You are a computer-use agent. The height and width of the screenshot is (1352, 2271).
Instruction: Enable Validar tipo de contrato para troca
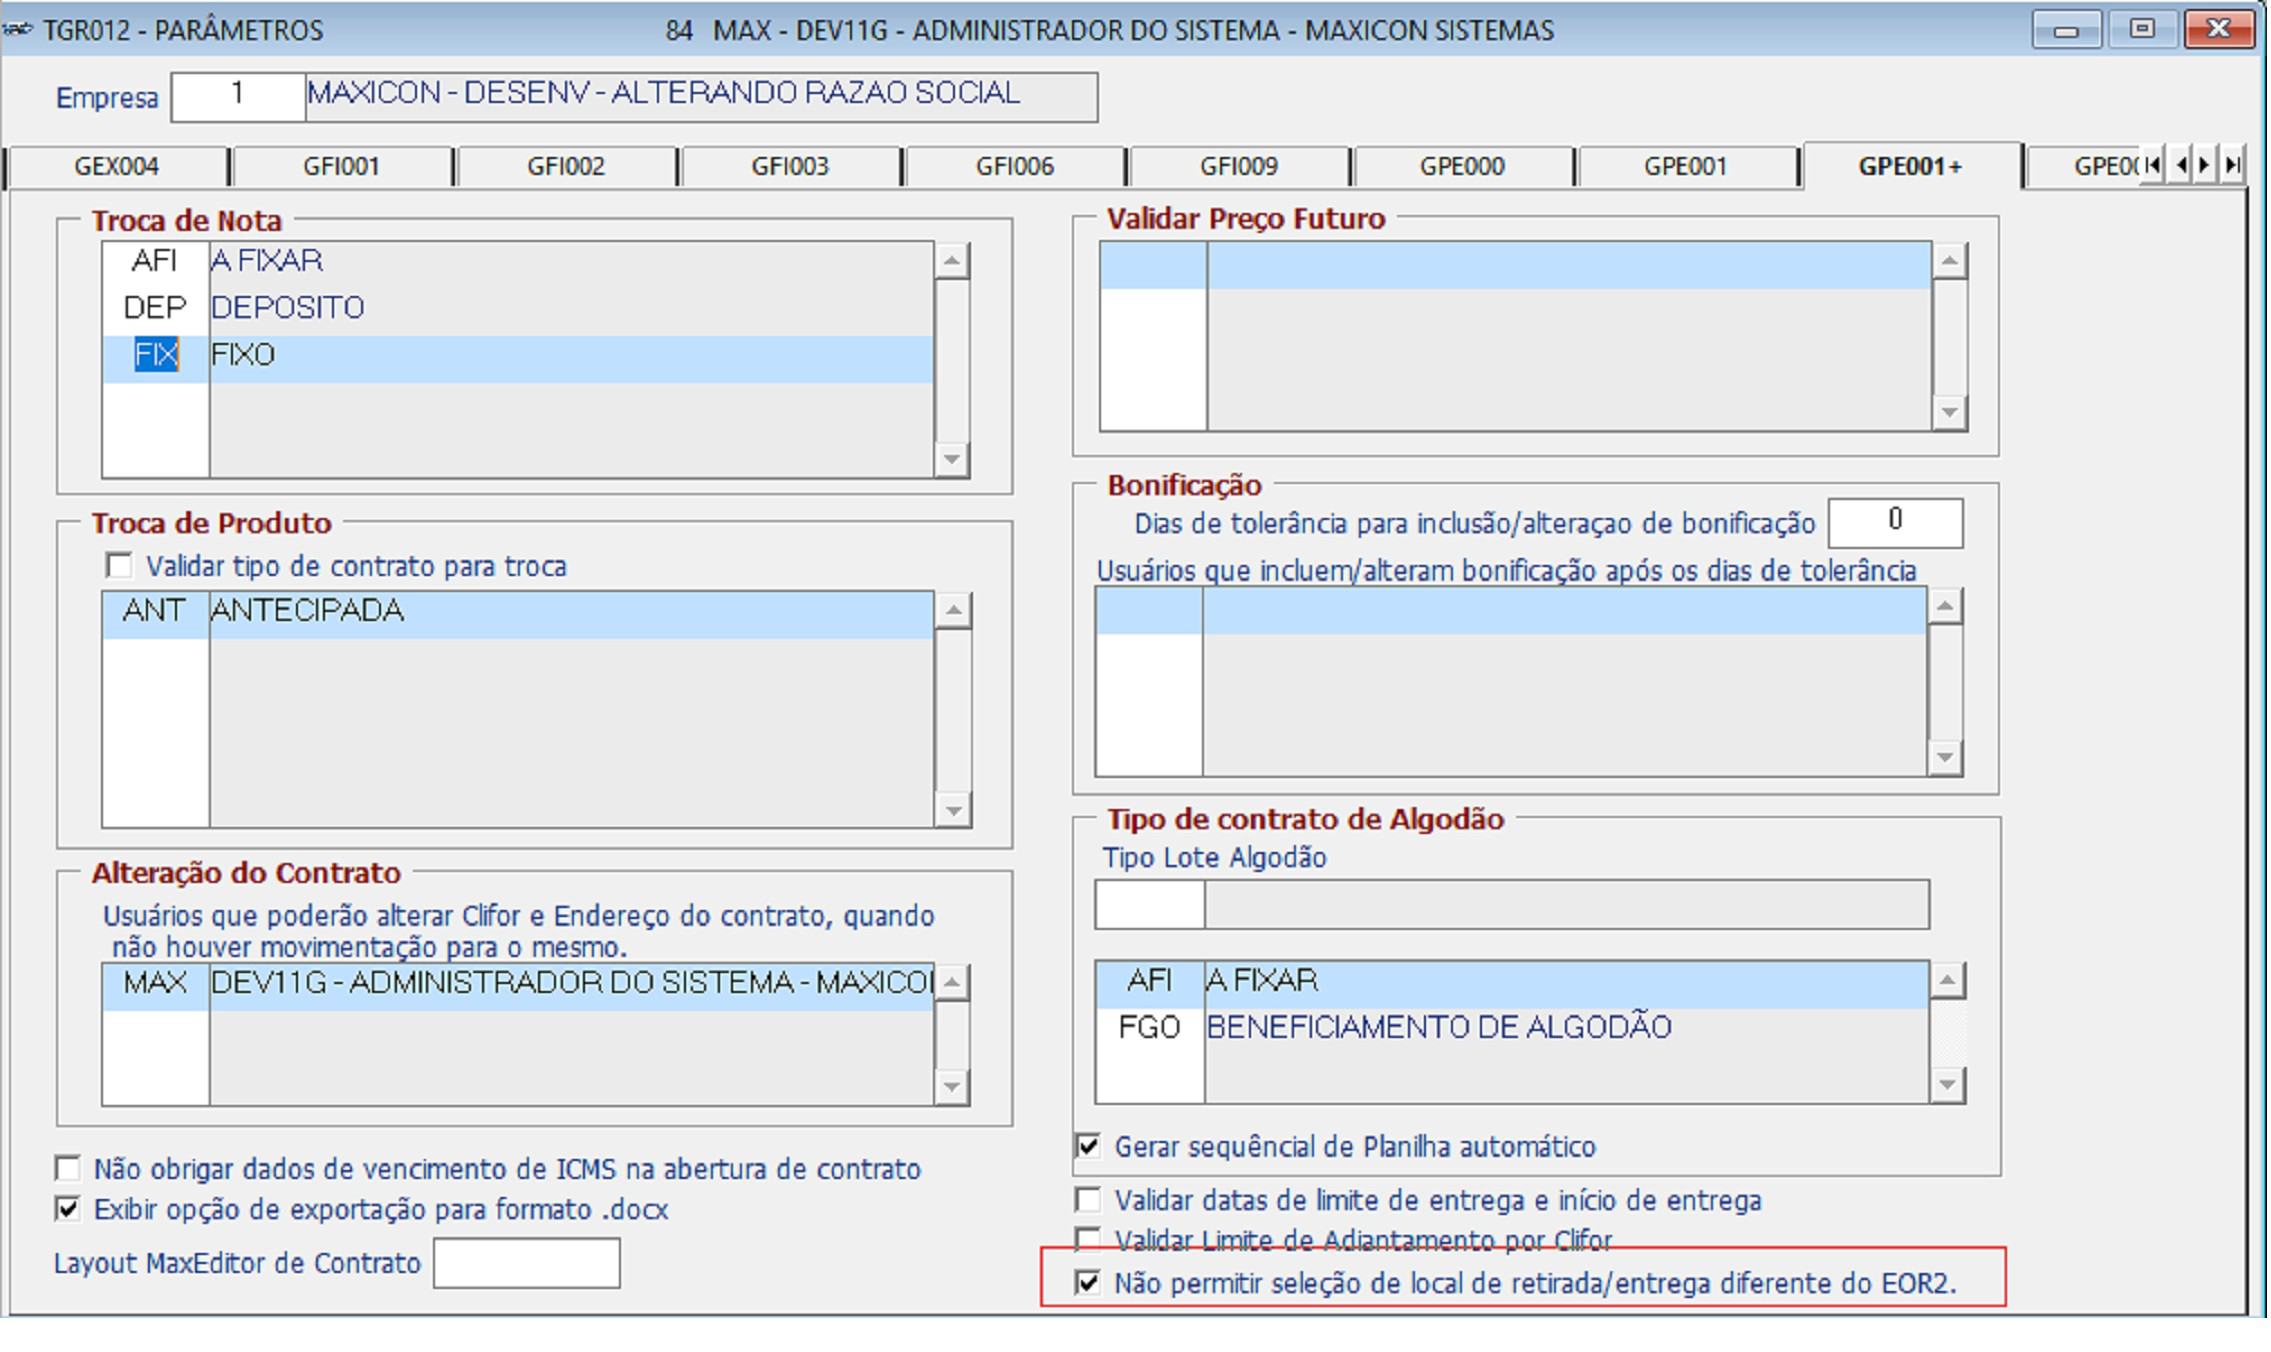coord(119,566)
